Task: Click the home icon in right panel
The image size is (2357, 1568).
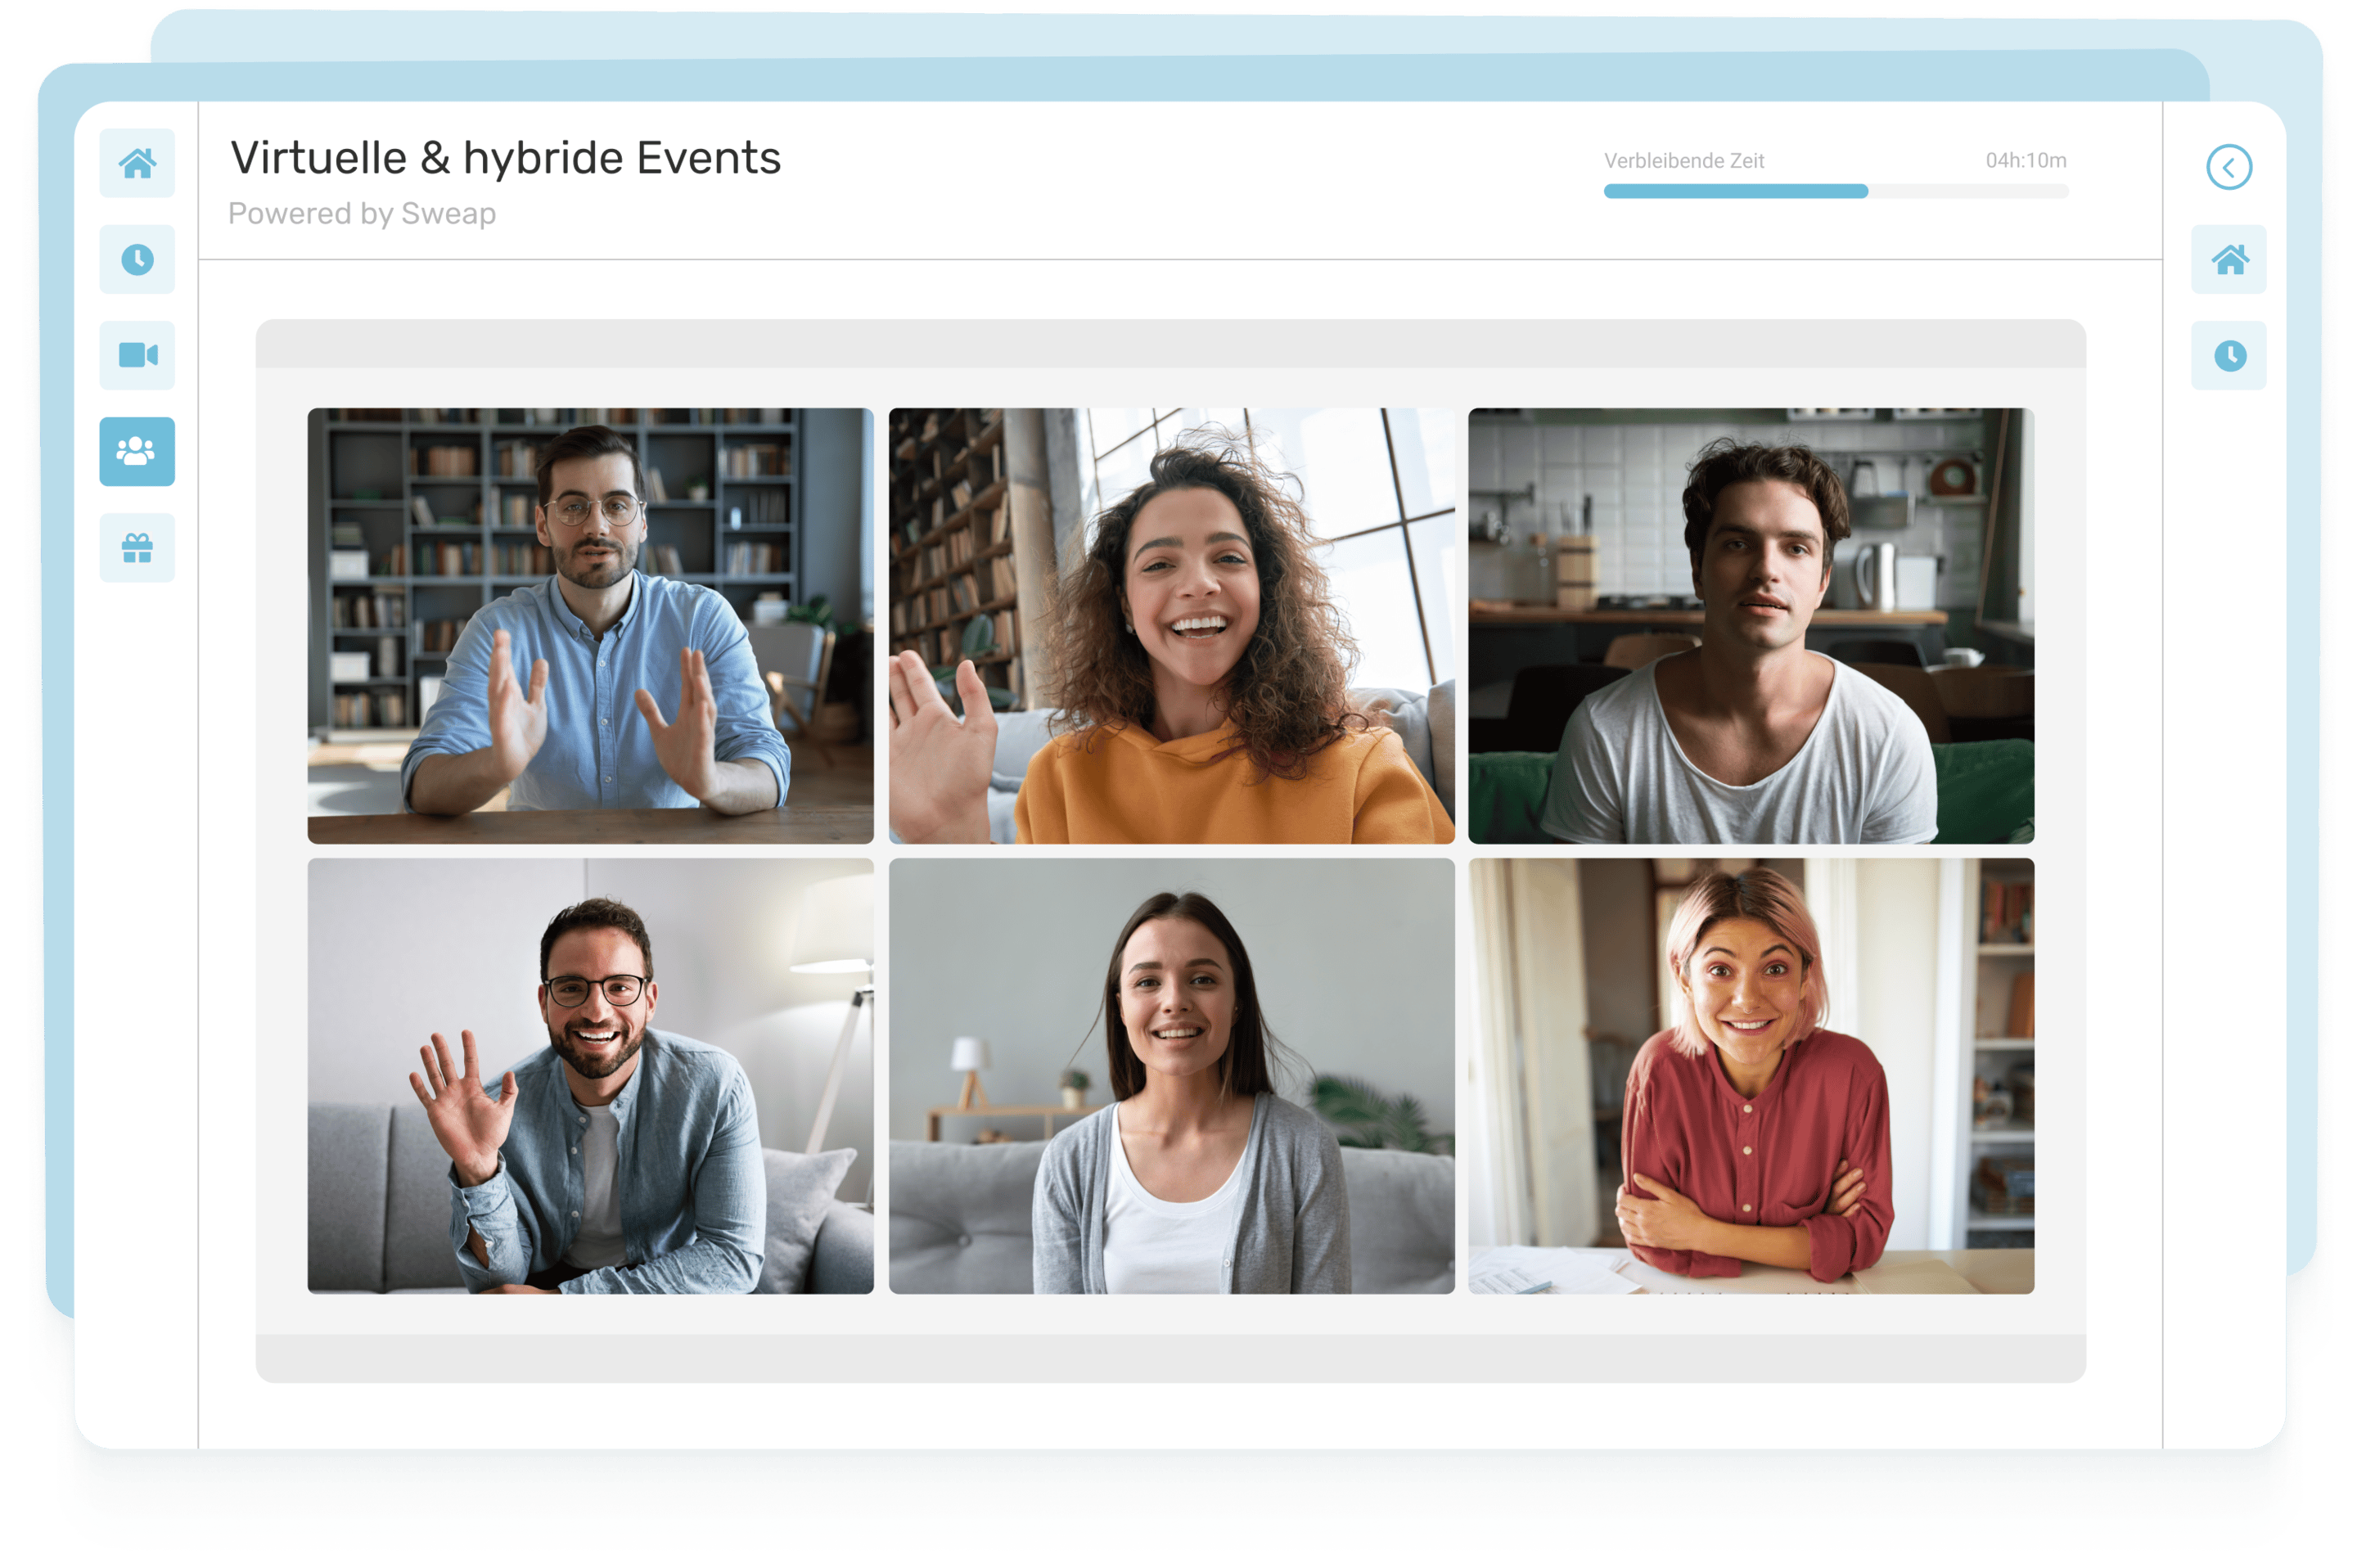Action: click(2229, 260)
